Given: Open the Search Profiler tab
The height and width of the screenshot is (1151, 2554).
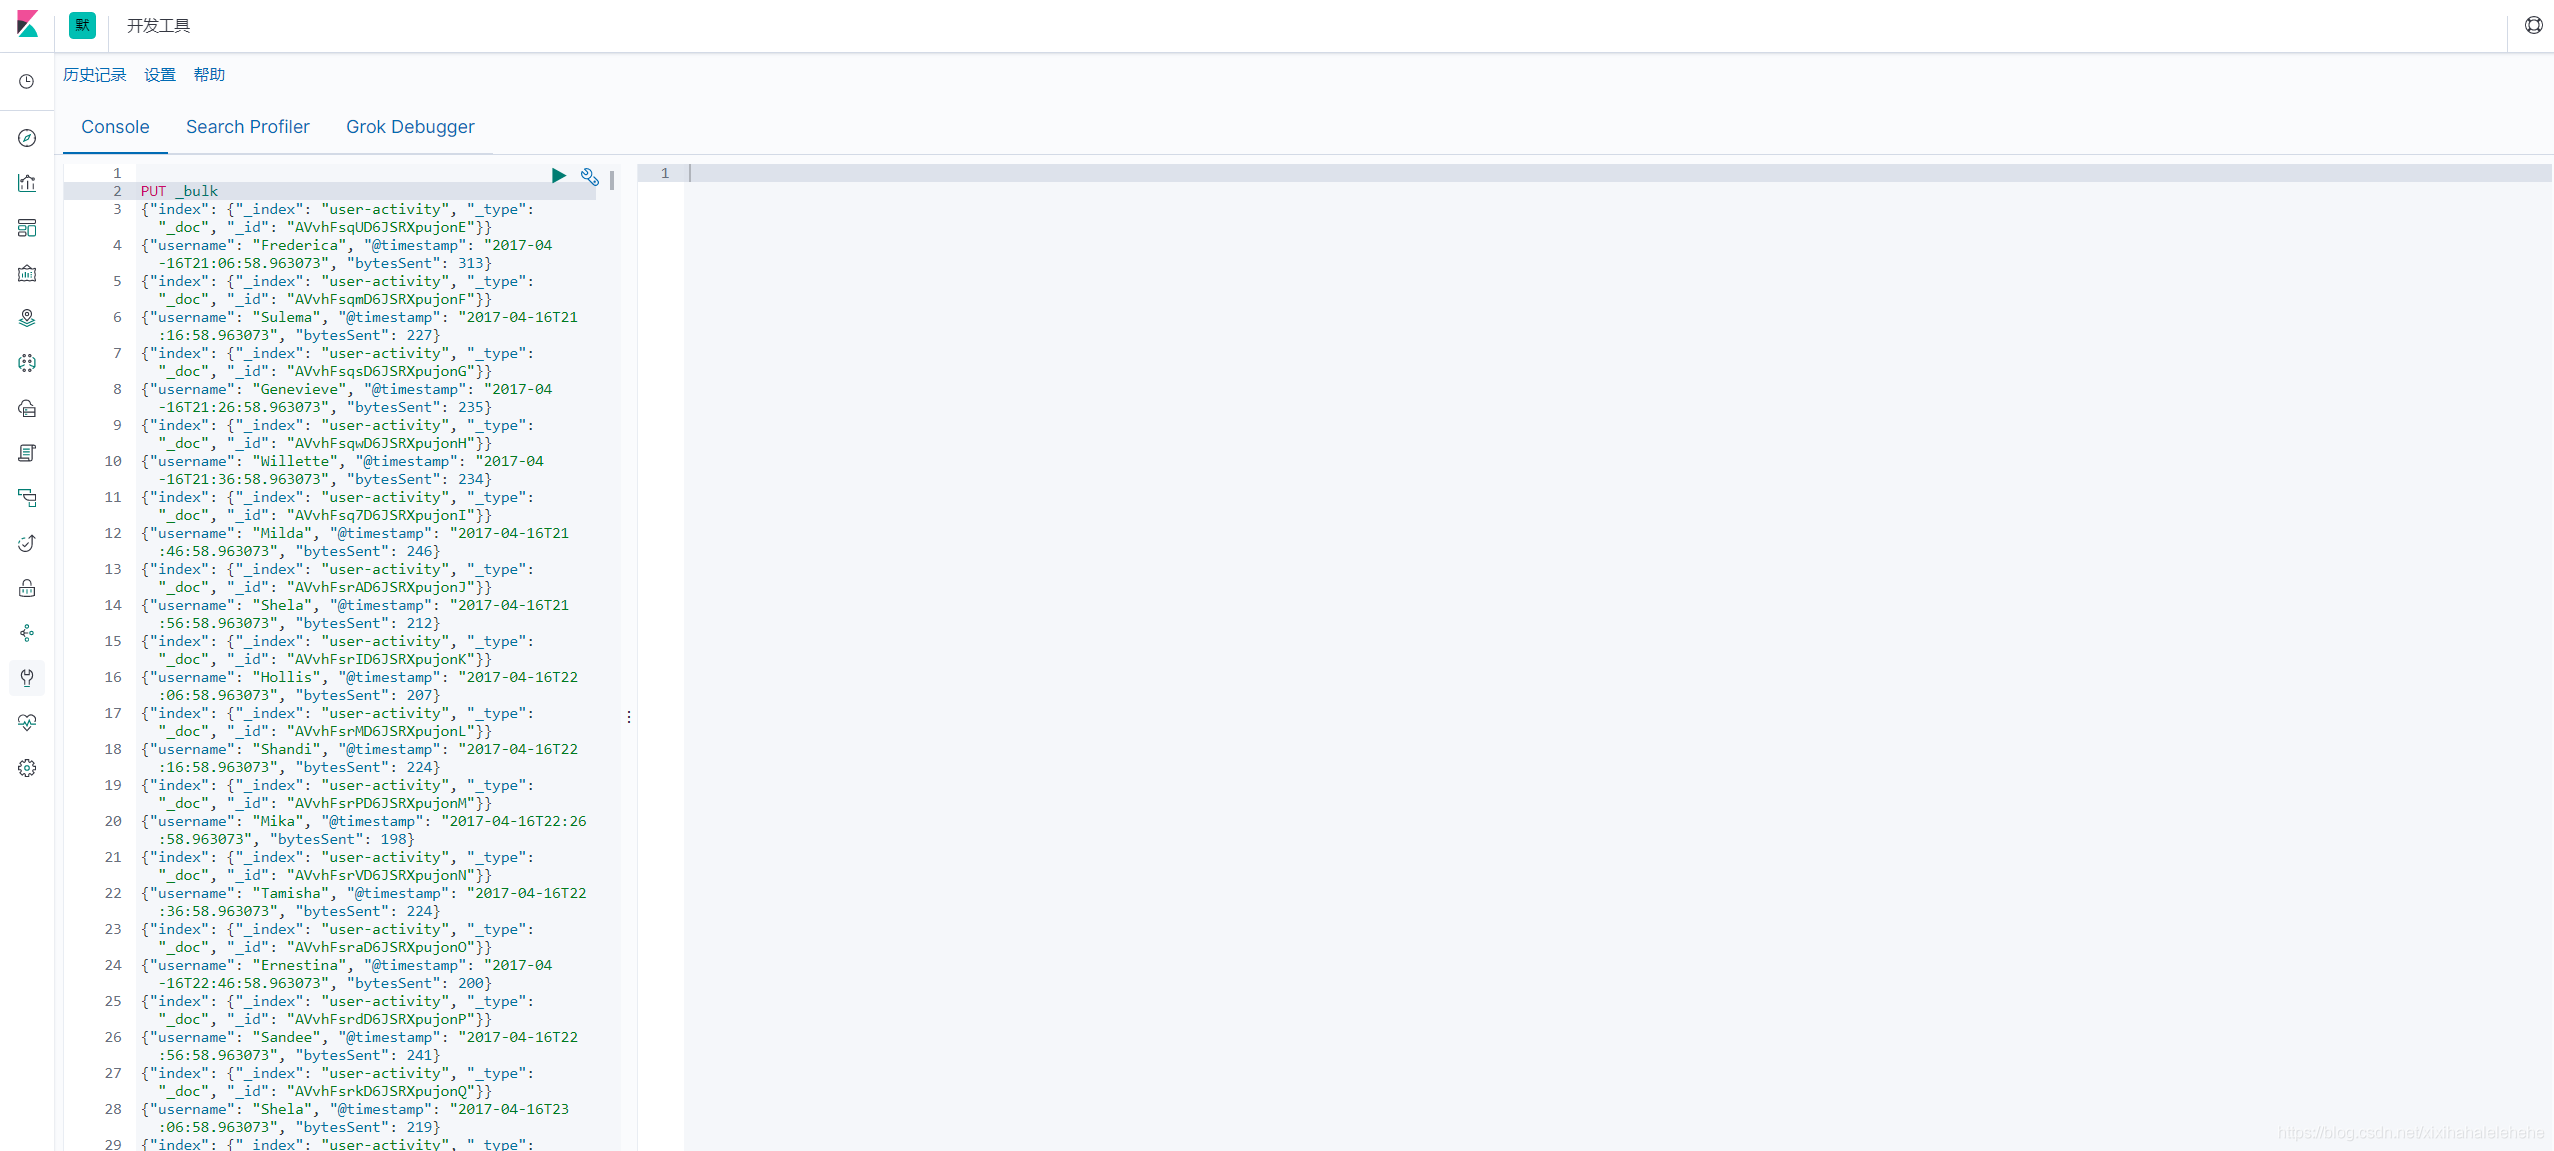Looking at the screenshot, I should click(x=248, y=125).
